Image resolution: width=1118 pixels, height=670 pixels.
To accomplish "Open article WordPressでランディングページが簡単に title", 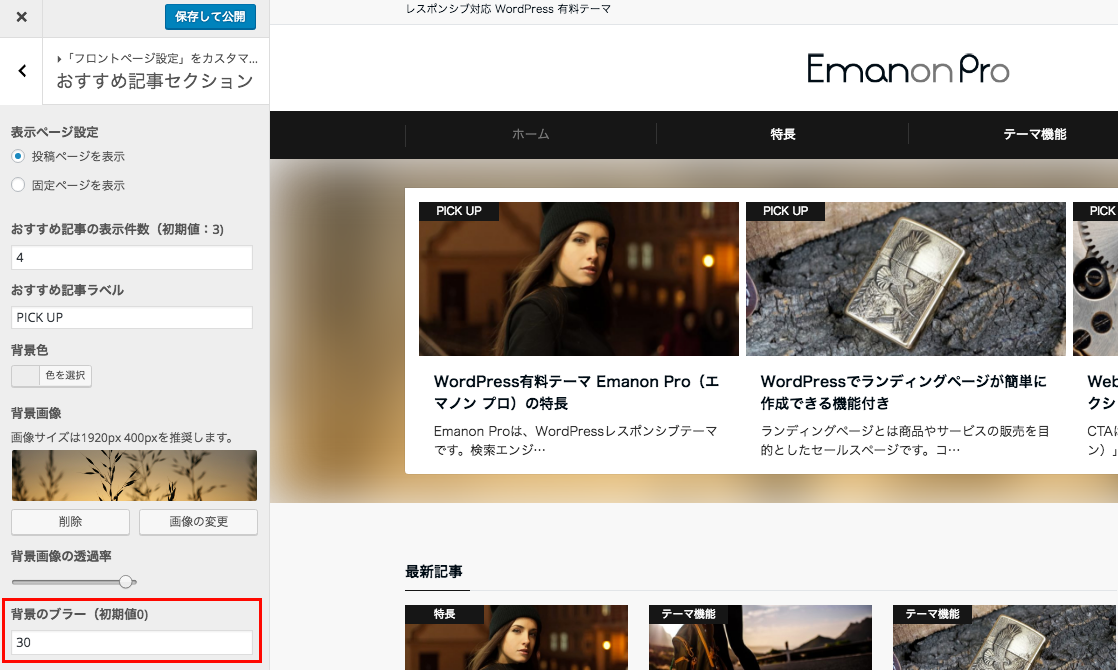I will [903, 392].
